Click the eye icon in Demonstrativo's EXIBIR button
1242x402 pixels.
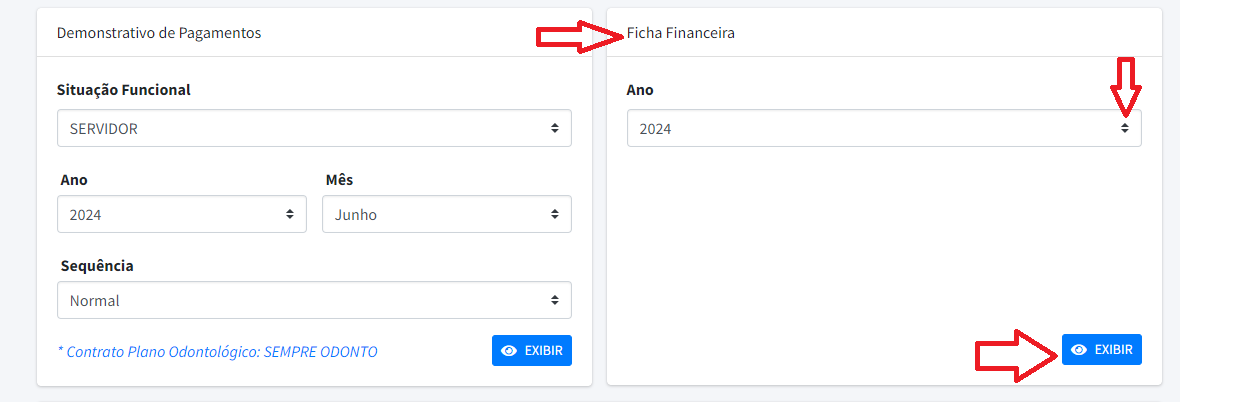509,351
